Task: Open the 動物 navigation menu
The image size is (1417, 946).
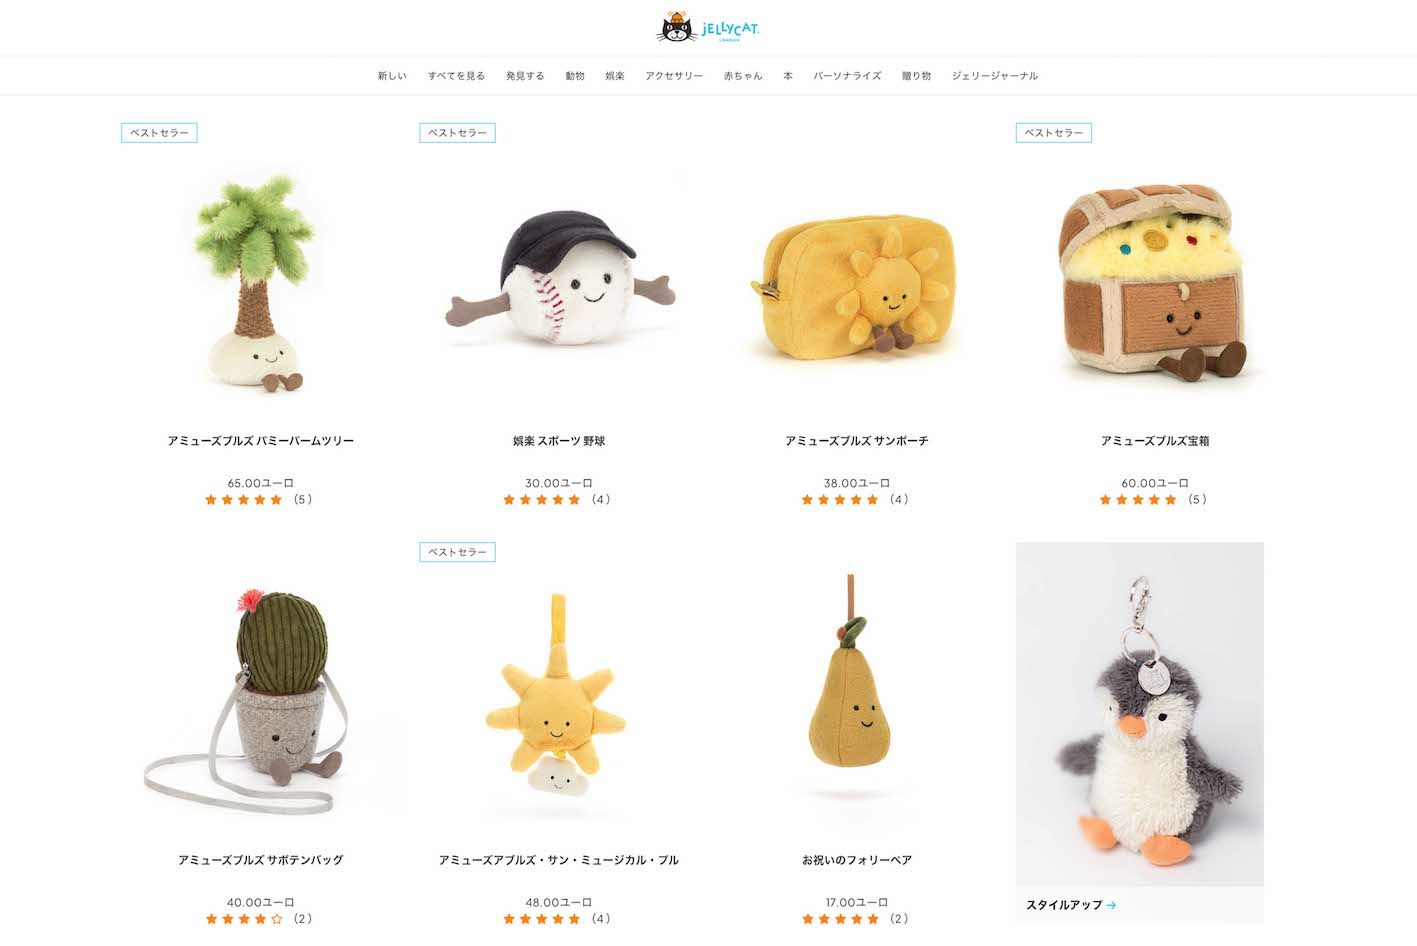Action: pyautogui.click(x=575, y=76)
